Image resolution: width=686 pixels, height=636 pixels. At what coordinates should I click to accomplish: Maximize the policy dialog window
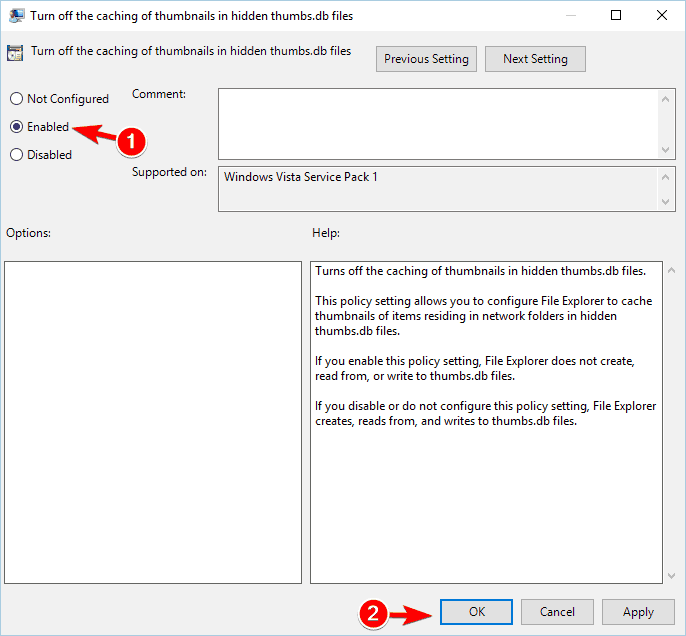tap(616, 15)
